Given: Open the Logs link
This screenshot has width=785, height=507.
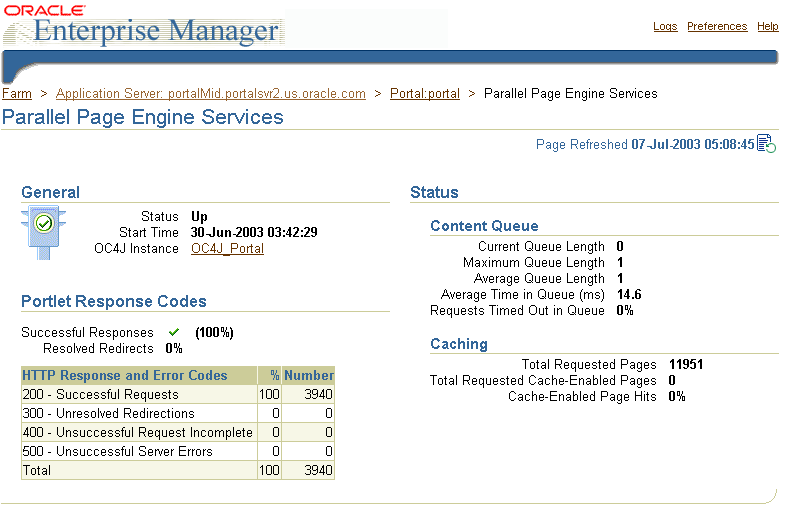Looking at the screenshot, I should (665, 26).
